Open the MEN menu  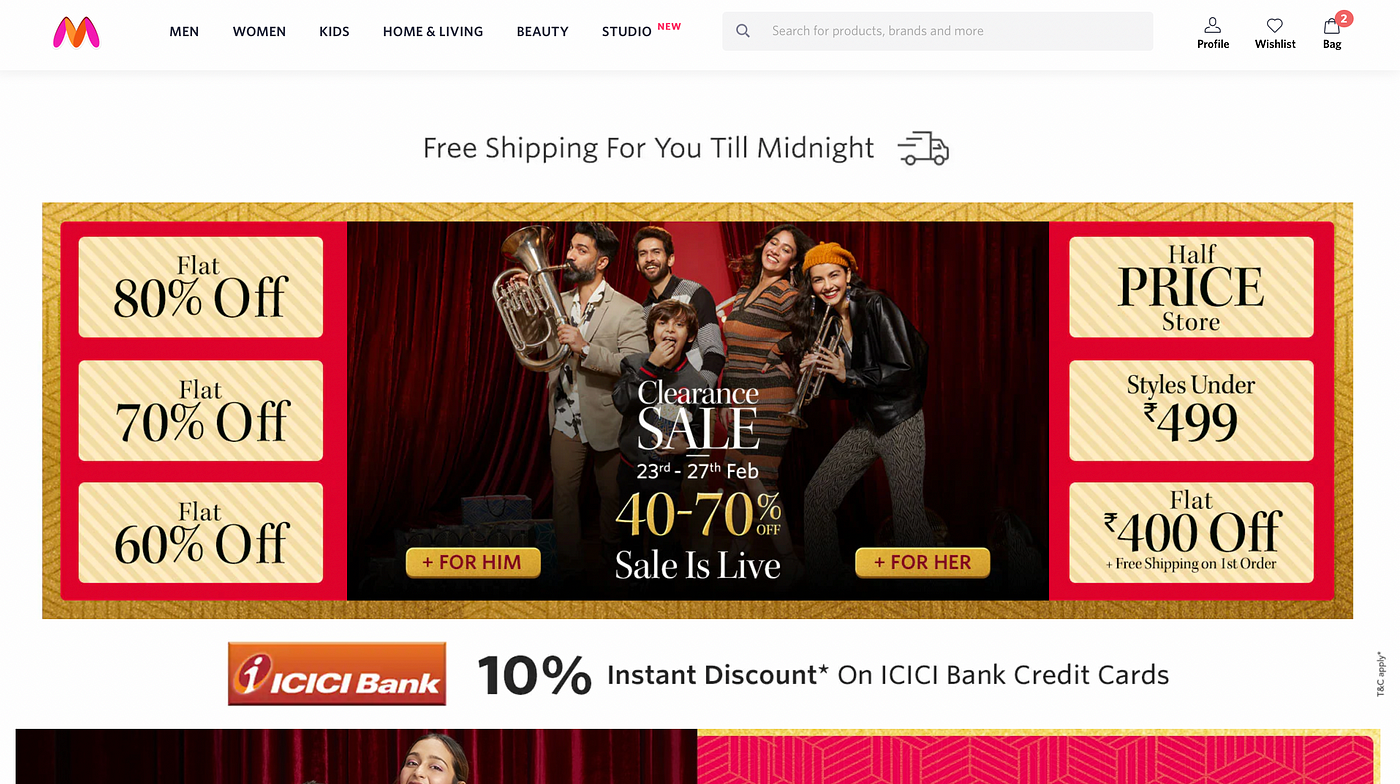point(184,31)
